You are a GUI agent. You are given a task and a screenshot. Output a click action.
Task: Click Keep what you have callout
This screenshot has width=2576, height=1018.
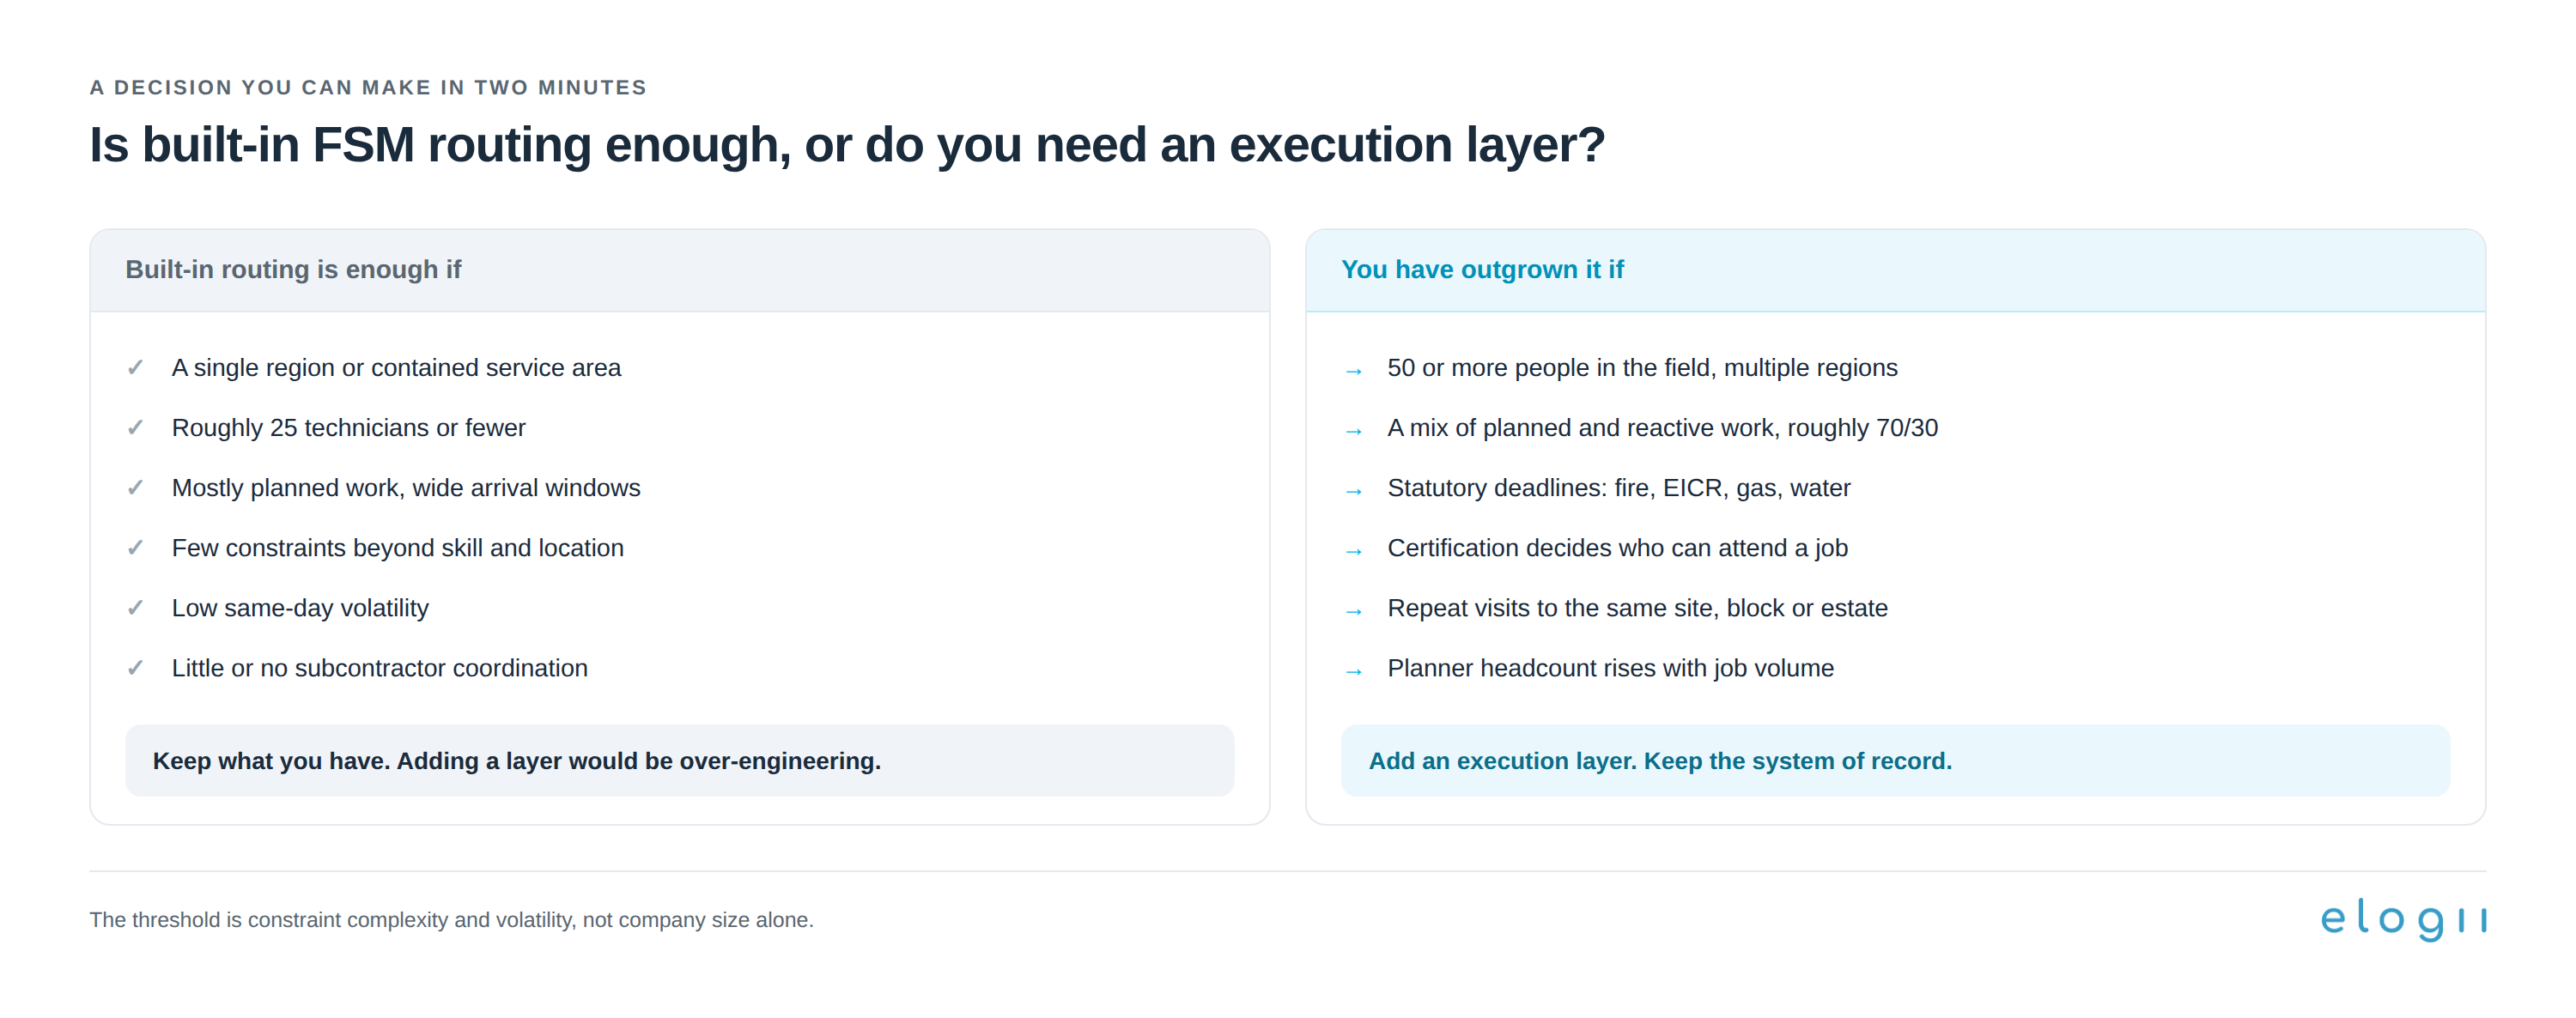pos(679,761)
